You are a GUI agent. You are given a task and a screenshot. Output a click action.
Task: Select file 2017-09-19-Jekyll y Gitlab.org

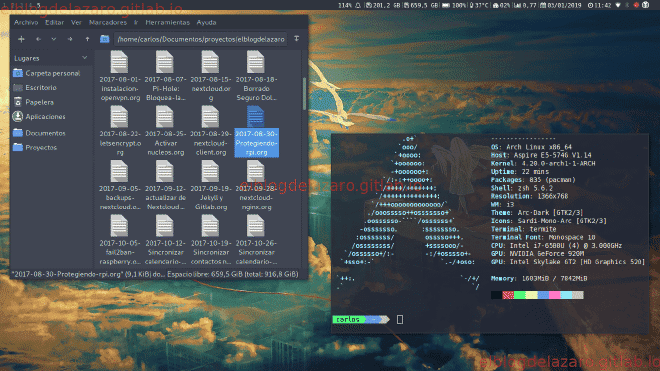(211, 185)
